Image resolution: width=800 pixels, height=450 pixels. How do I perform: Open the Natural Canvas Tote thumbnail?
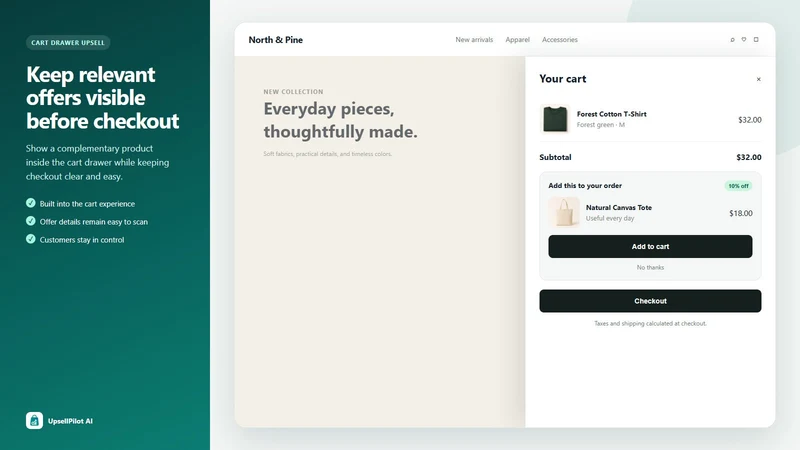click(x=564, y=212)
